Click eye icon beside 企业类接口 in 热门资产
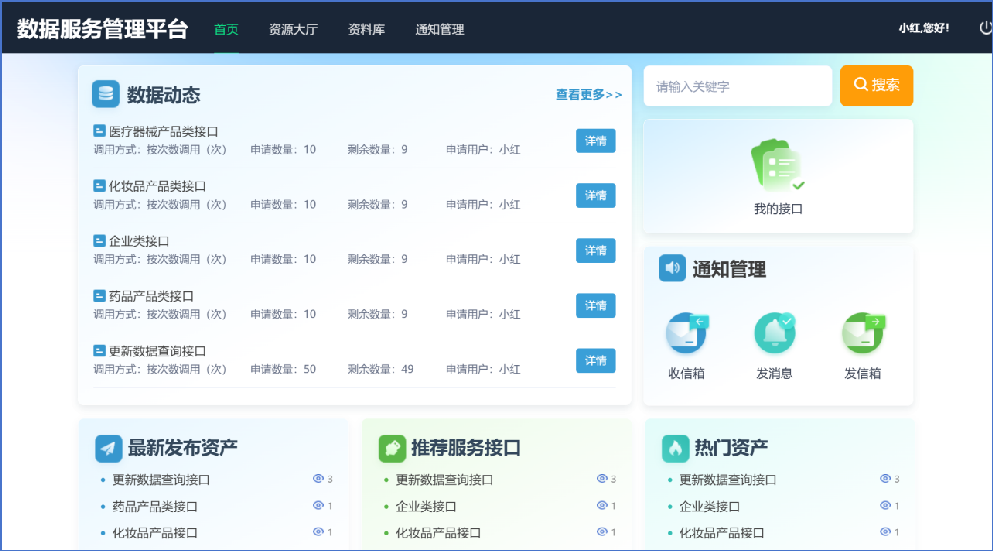Screen dimensions: 993x551 886,506
